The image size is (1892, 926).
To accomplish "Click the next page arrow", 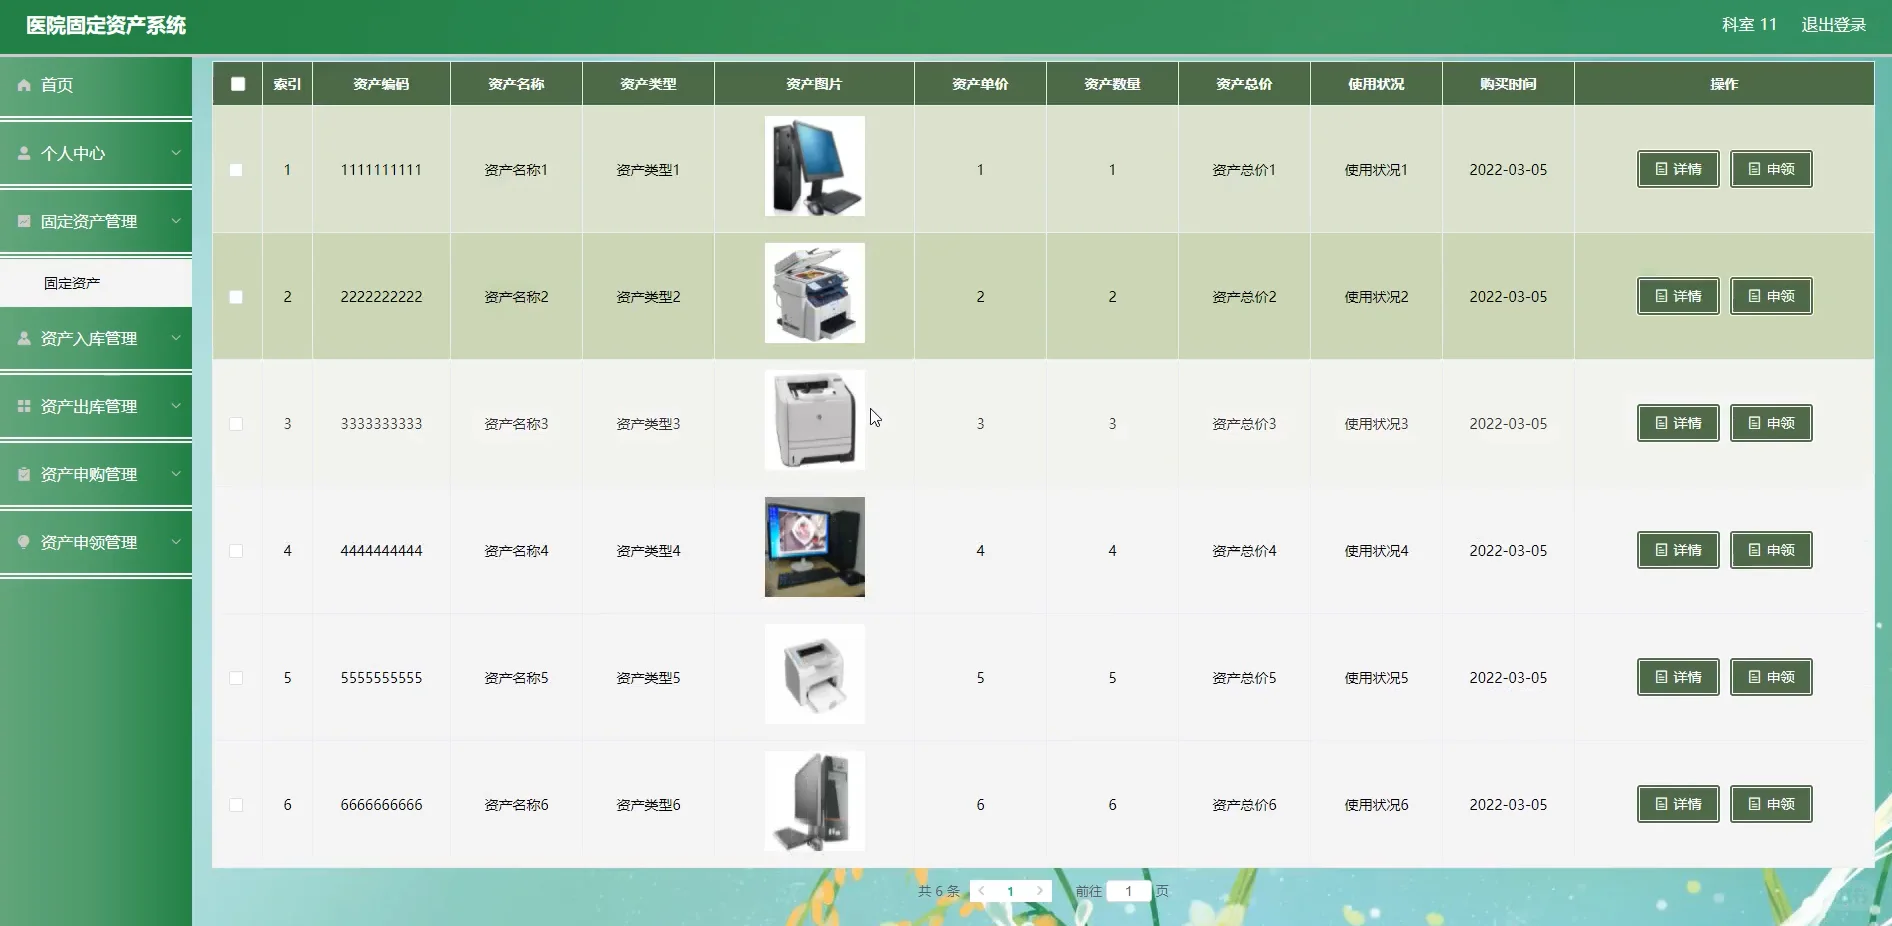I will (1040, 891).
